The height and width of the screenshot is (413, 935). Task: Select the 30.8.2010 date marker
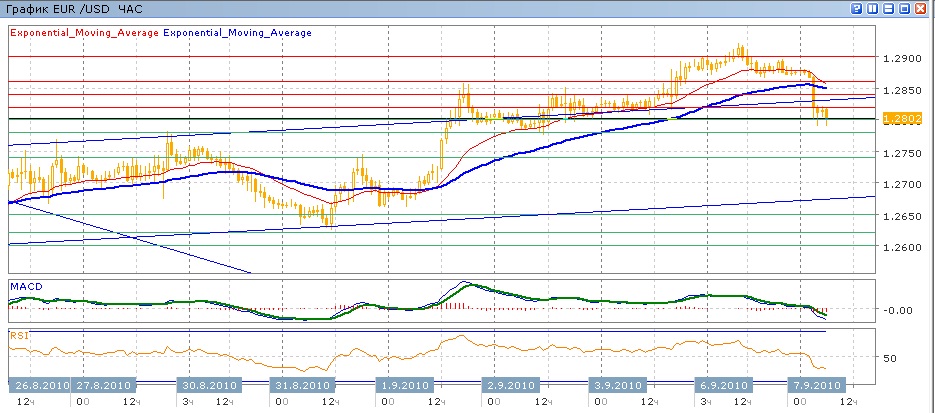tap(208, 385)
